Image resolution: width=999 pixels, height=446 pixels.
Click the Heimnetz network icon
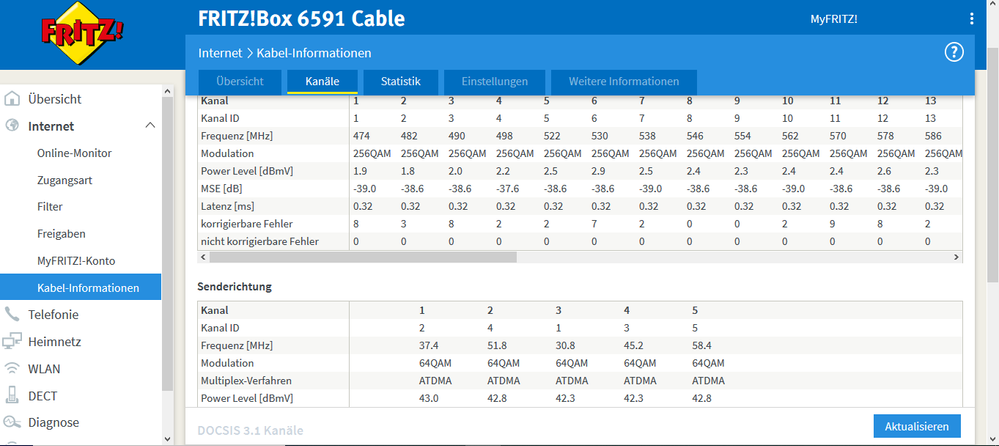click(11, 342)
